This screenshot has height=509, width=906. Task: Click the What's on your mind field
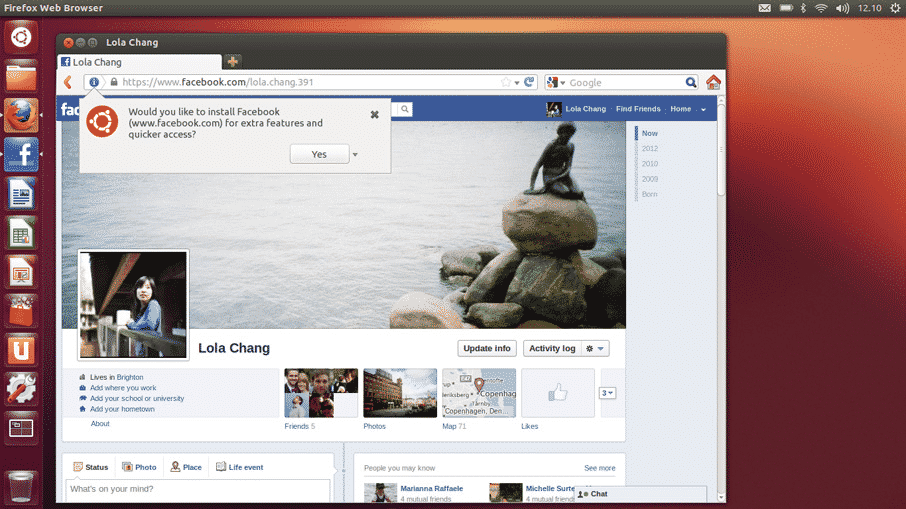[197, 489]
